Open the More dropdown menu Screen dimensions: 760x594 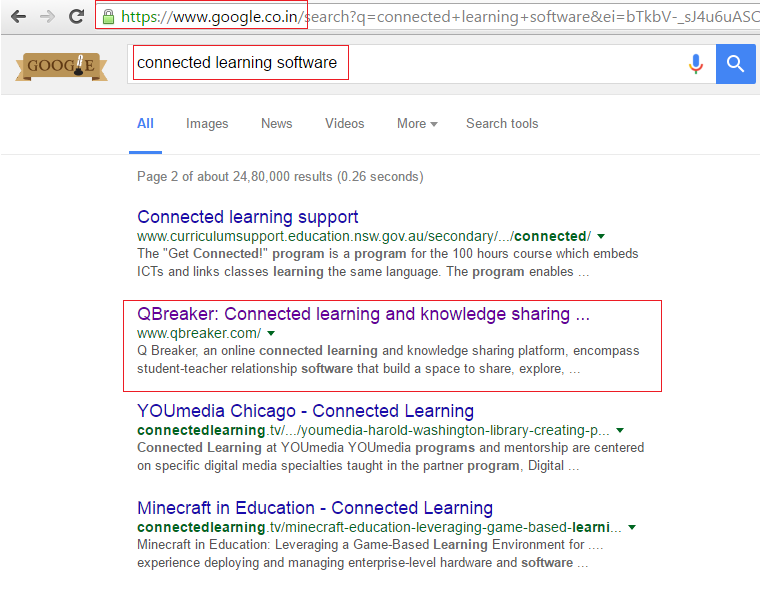click(417, 124)
